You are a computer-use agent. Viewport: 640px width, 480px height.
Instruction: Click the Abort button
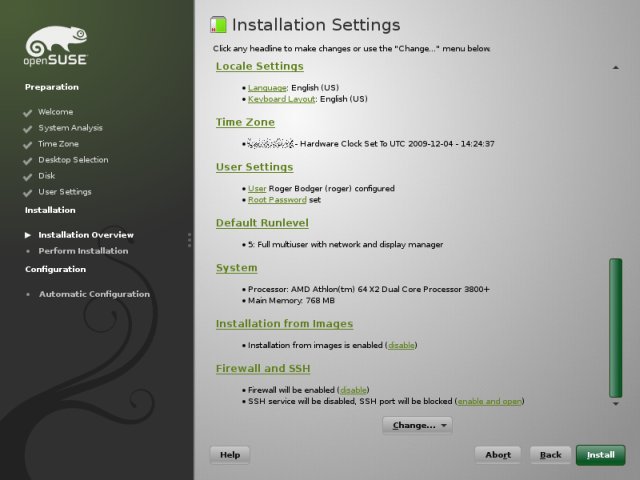[x=498, y=455]
